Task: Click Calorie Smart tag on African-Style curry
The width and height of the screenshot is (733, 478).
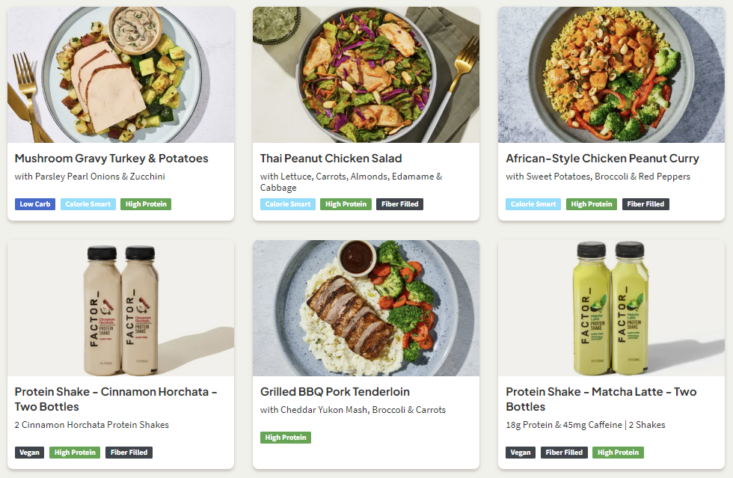Action: coord(532,204)
